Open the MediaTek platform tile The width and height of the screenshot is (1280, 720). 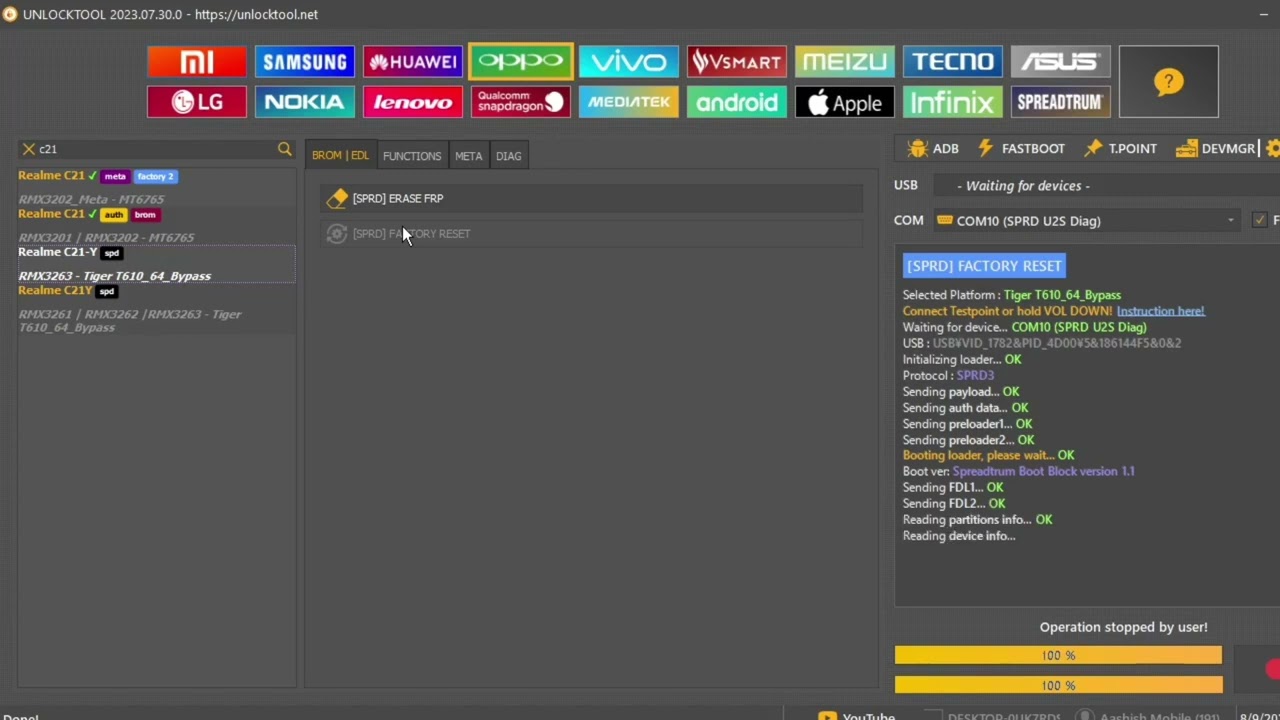[629, 102]
